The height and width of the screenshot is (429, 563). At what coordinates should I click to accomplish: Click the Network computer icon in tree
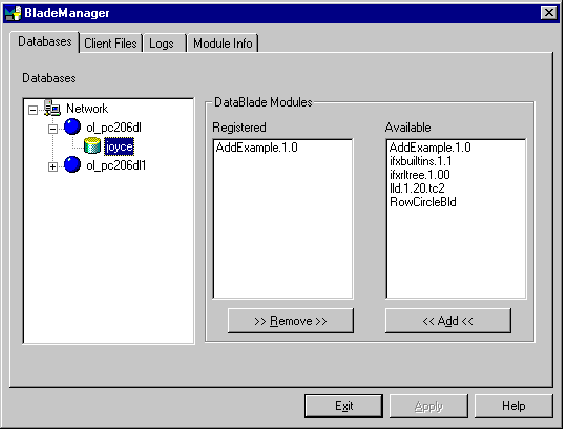[x=52, y=108]
